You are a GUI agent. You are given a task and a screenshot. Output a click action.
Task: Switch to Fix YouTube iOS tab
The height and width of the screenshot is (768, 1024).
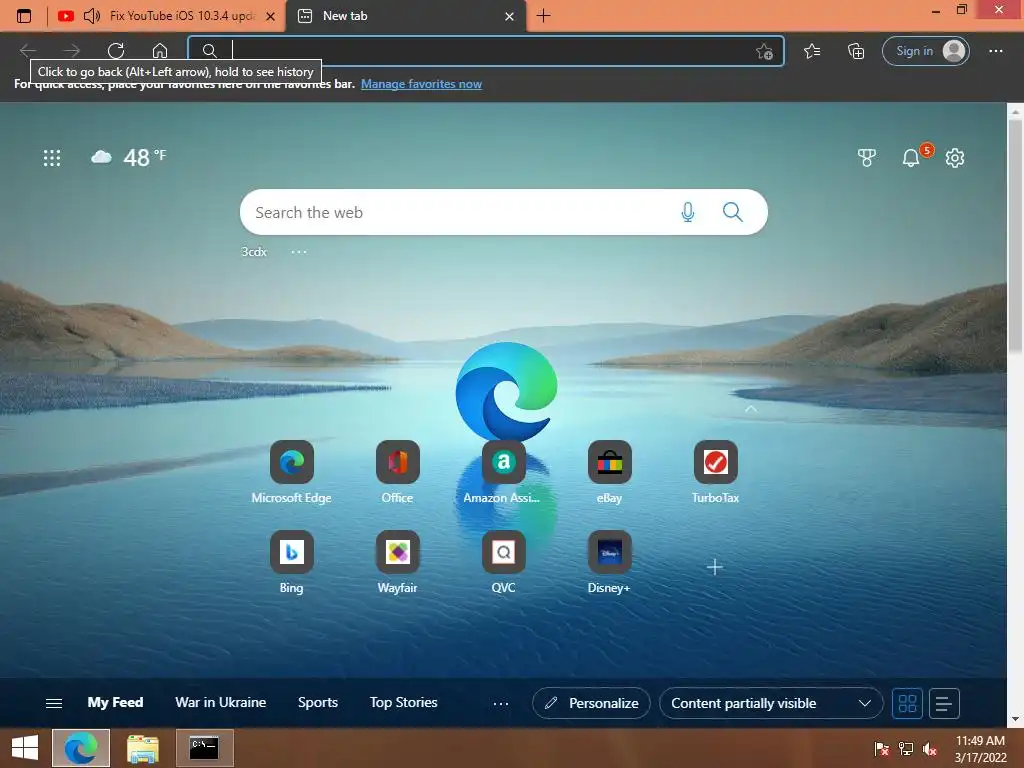click(x=167, y=16)
